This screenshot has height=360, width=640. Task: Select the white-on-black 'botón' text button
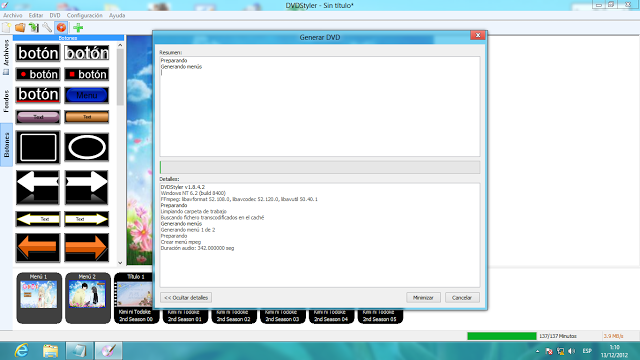38,53
